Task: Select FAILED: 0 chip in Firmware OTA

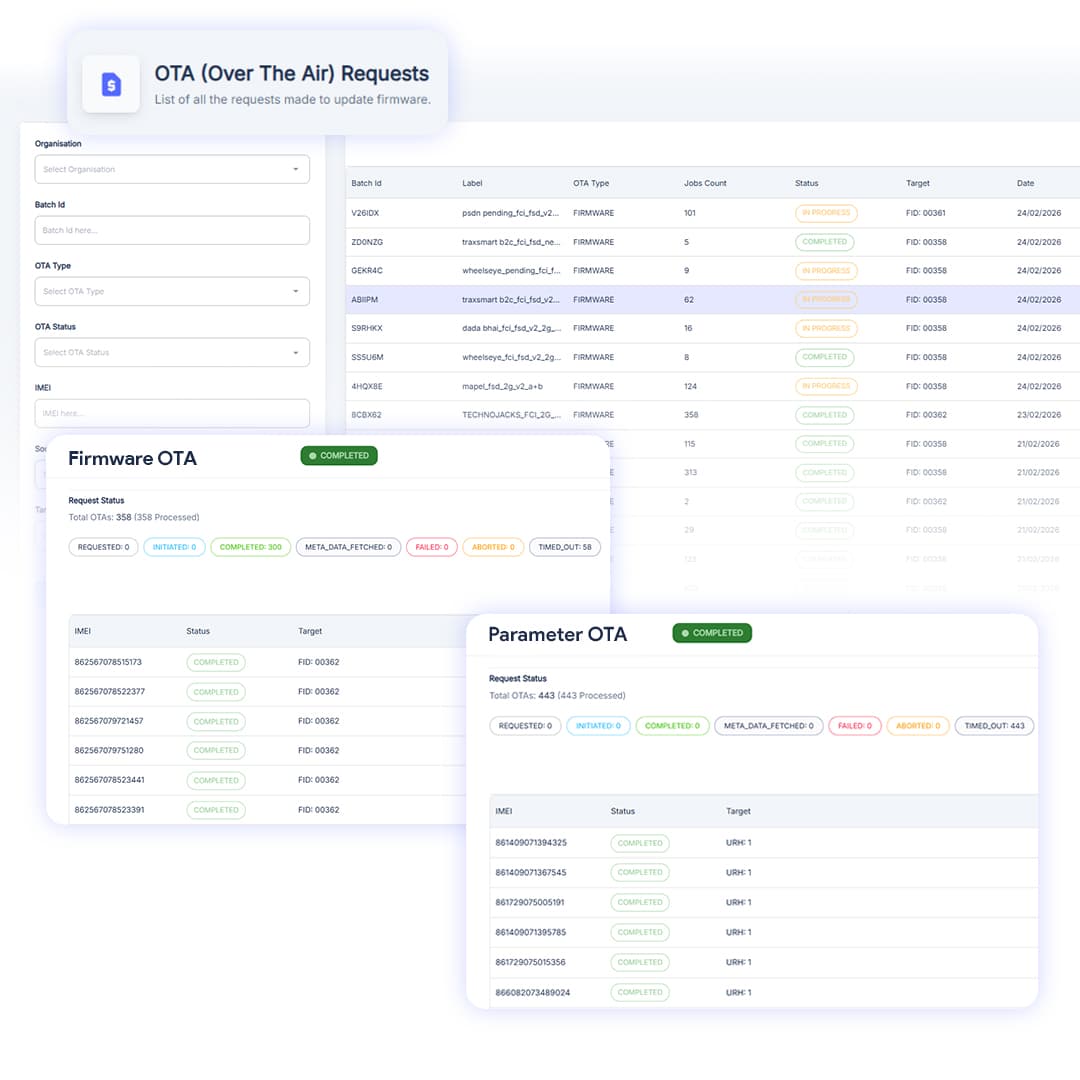Action: coord(432,548)
